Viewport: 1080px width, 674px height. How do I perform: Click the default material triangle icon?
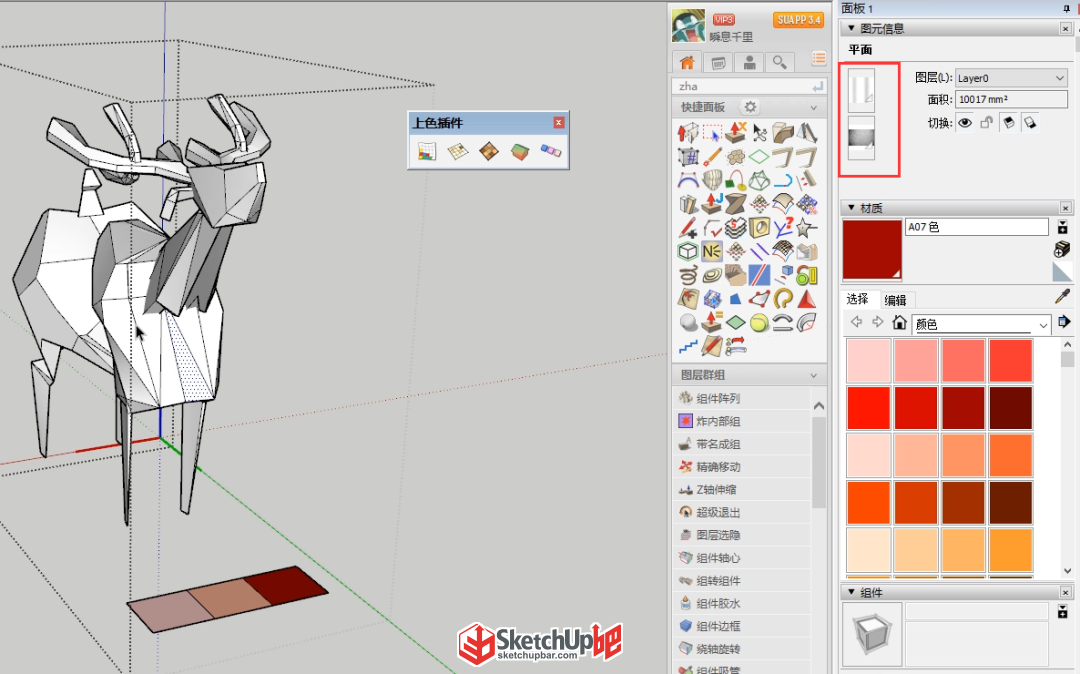tap(1062, 271)
